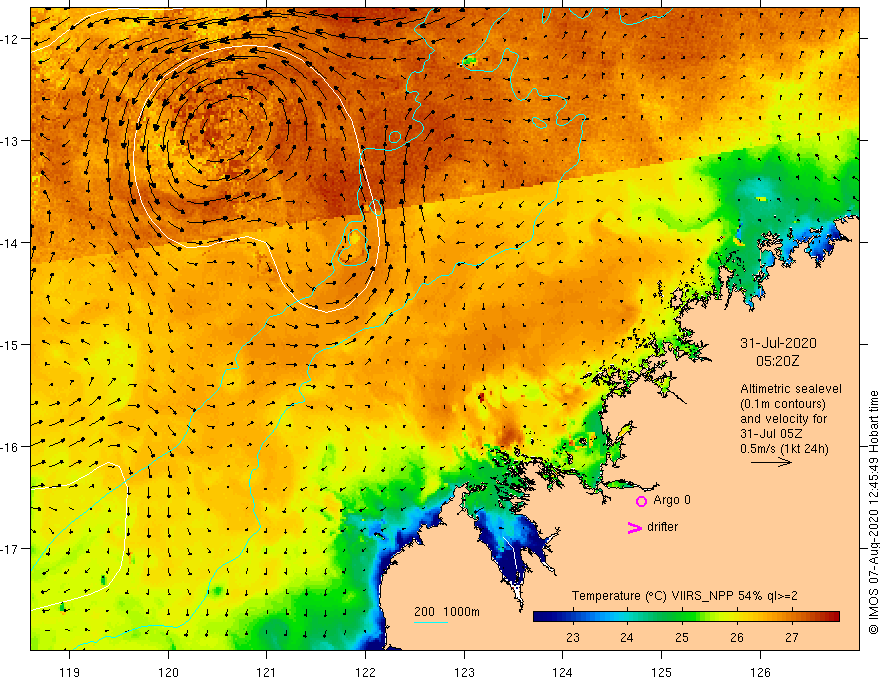Click the 'Altimetric sealevel' legend text
This screenshot has width=880, height=680.
point(791,389)
